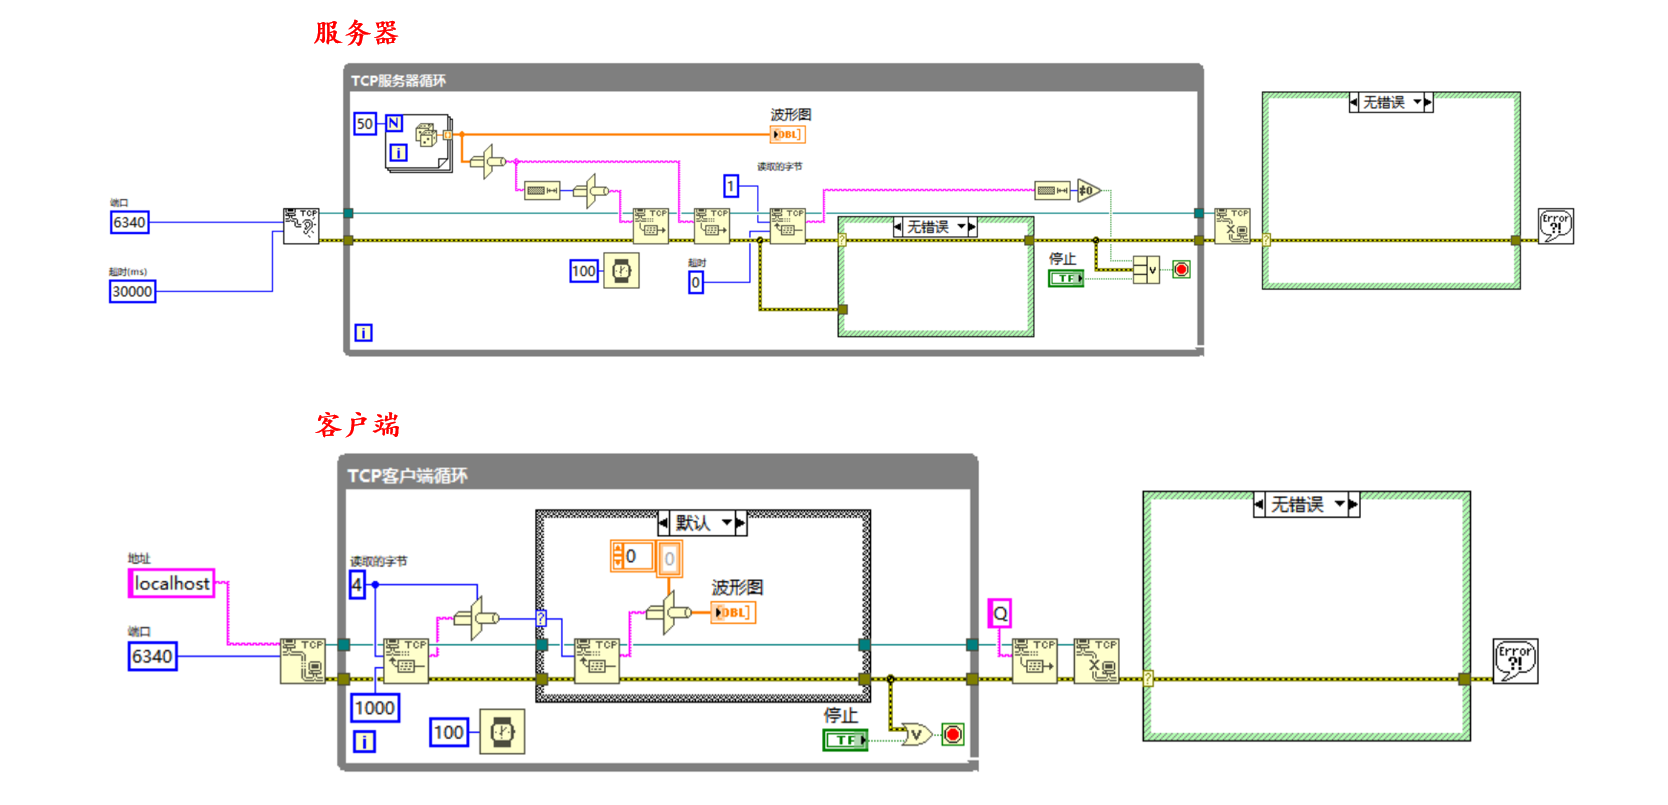Click the localhost address string constant
Screen dimensions: 1668x805
click(x=172, y=583)
